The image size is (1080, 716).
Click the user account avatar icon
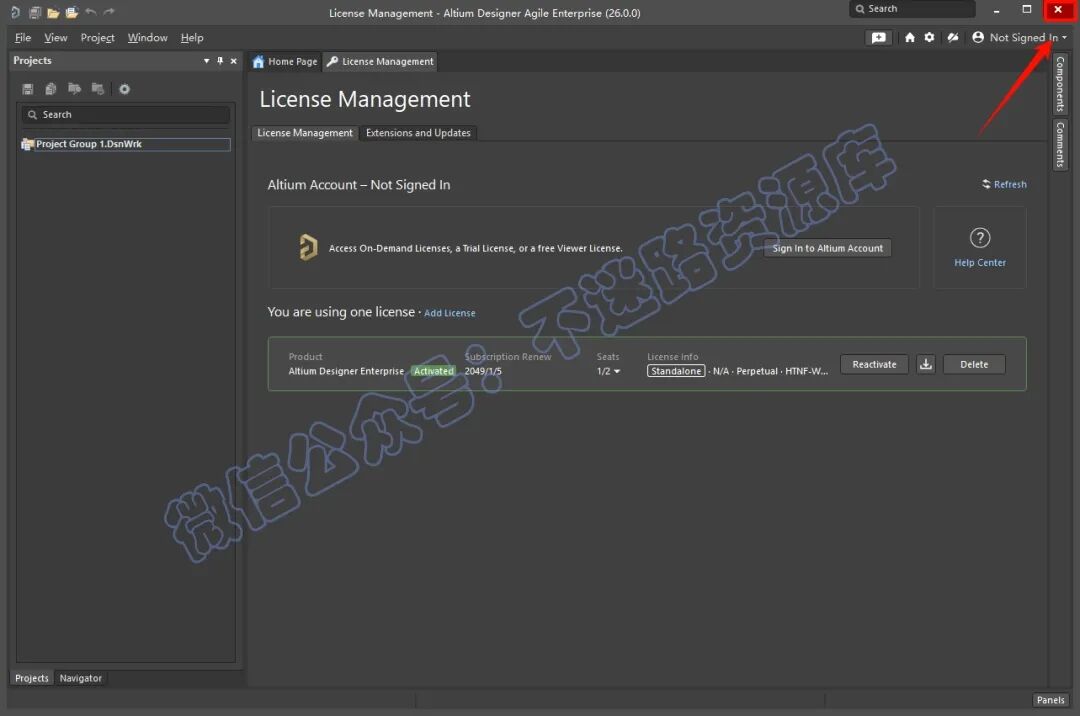click(x=978, y=37)
